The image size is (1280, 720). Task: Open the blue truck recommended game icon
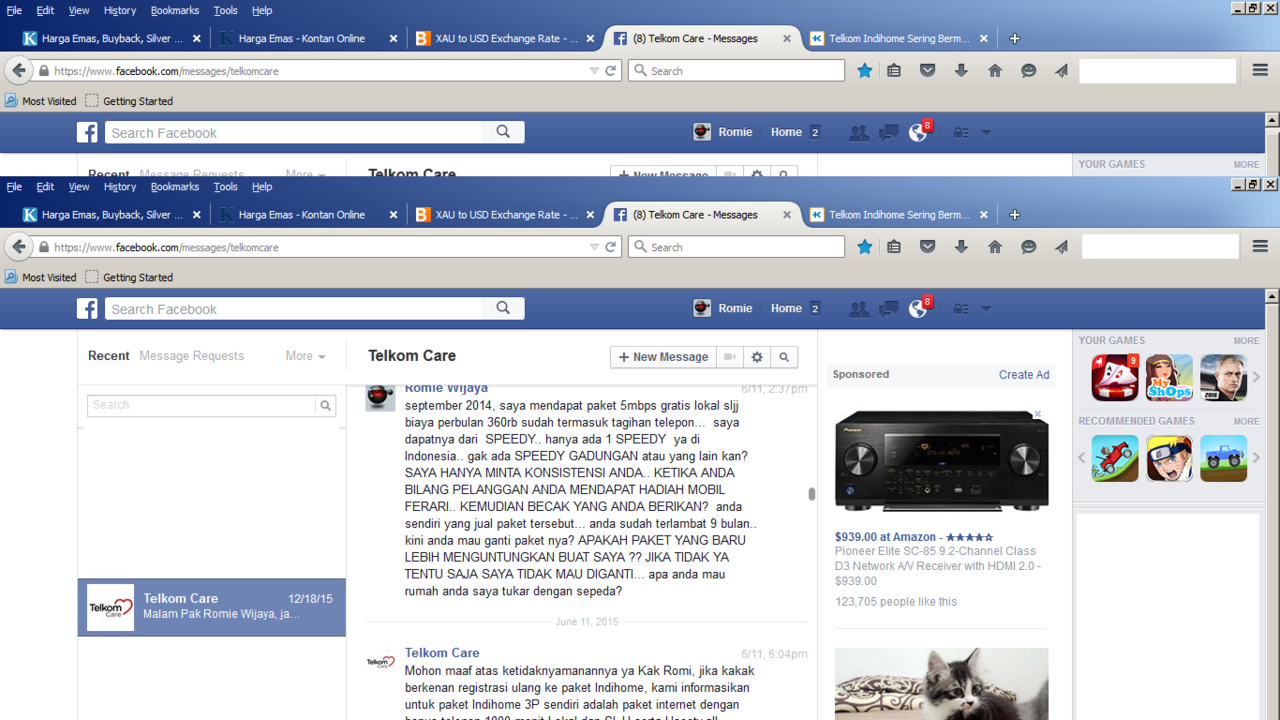click(1224, 458)
